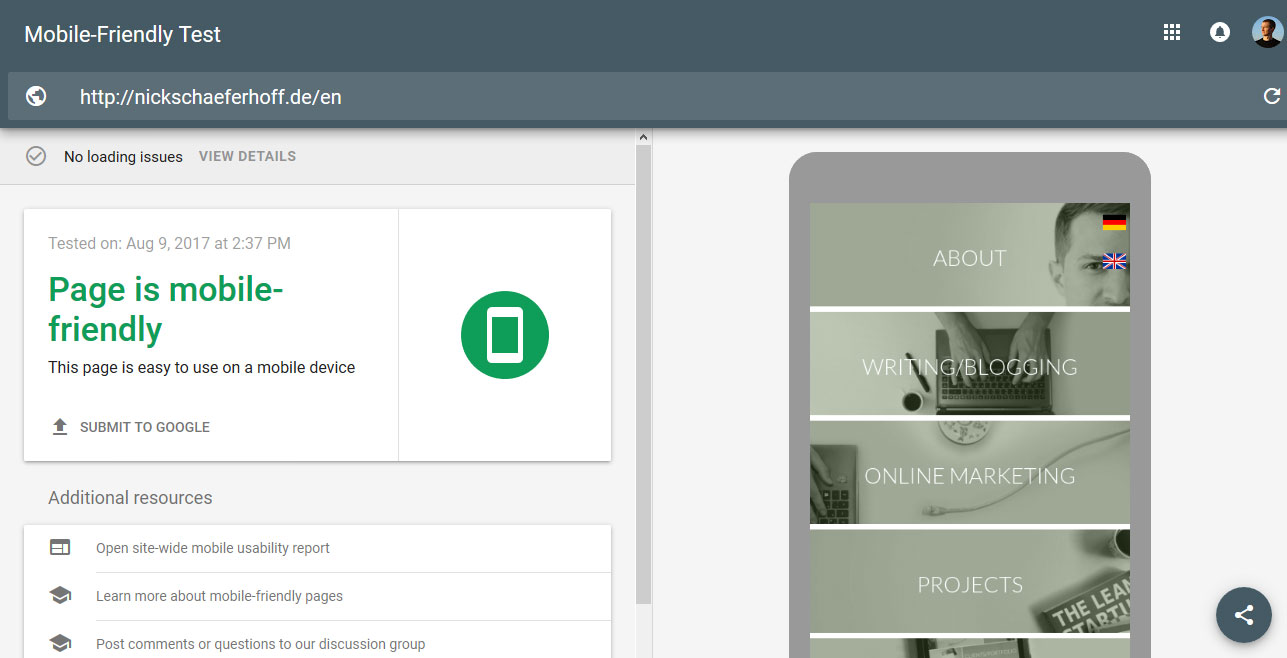1287x658 pixels.
Task: Open Post comments to discussion group link
Action: [x=260, y=644]
